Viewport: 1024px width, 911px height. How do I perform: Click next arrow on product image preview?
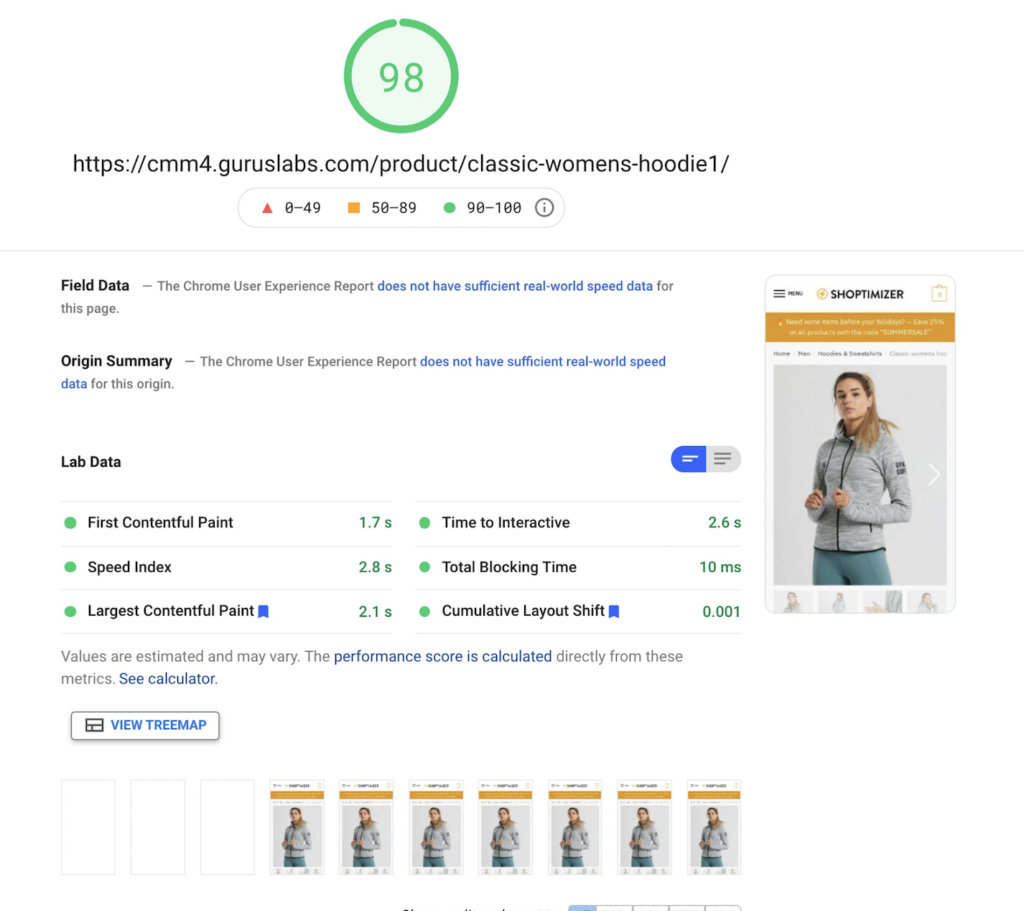point(934,474)
